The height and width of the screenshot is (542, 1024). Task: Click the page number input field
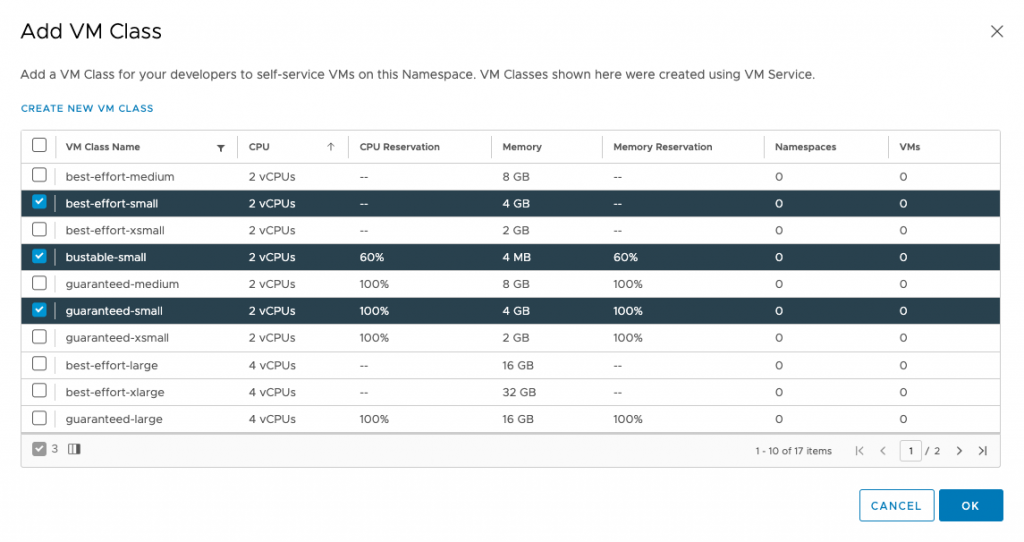(910, 451)
